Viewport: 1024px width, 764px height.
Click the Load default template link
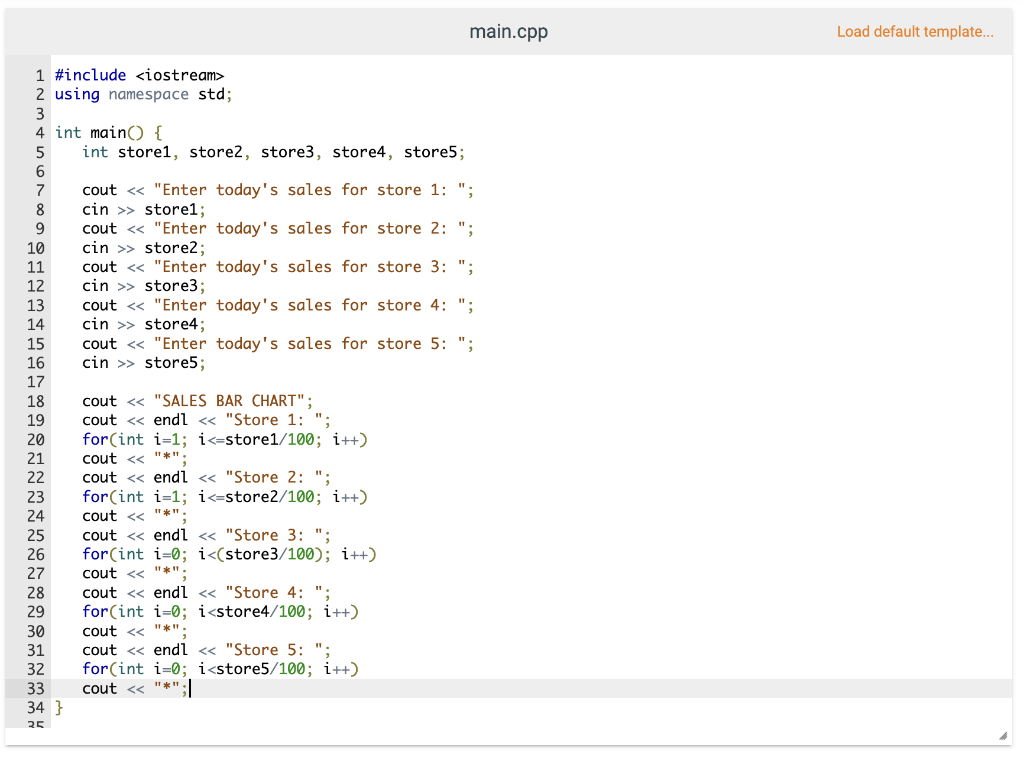point(915,31)
